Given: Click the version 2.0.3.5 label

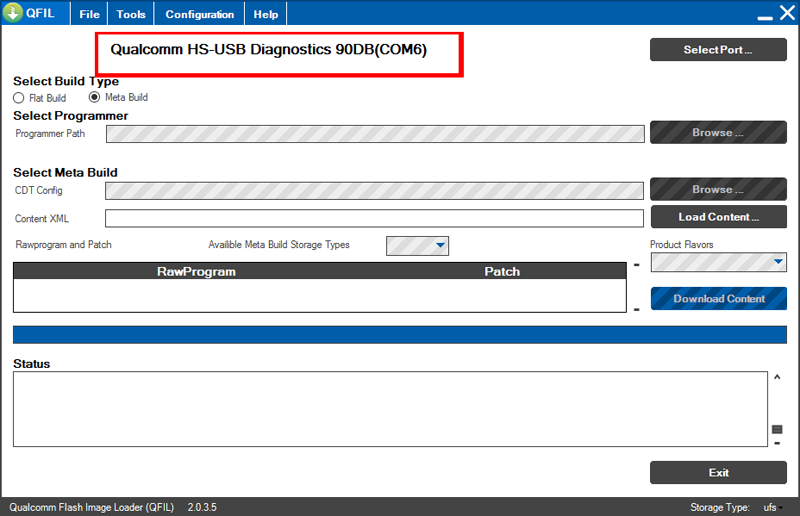Looking at the screenshot, I should (x=202, y=507).
